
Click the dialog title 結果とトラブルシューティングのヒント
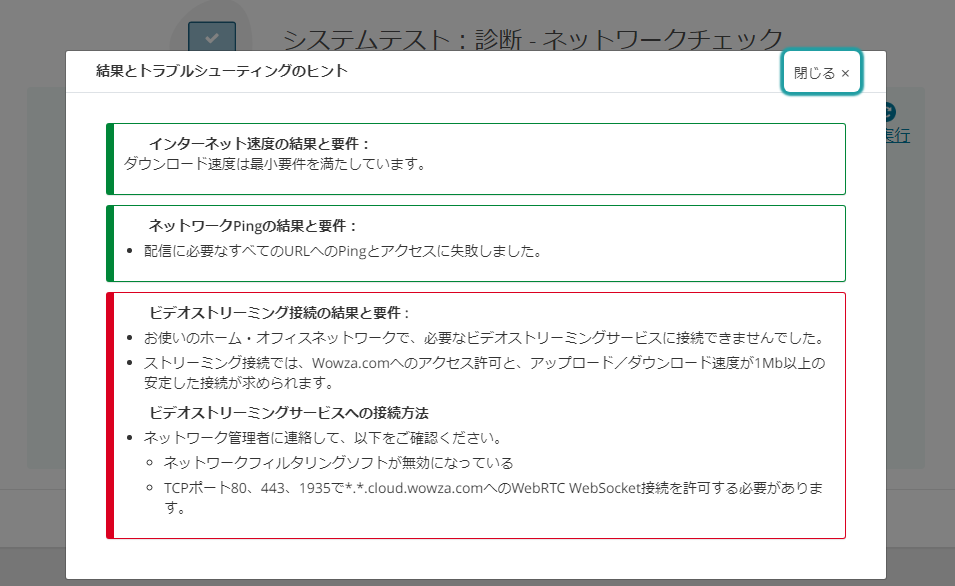tap(221, 71)
